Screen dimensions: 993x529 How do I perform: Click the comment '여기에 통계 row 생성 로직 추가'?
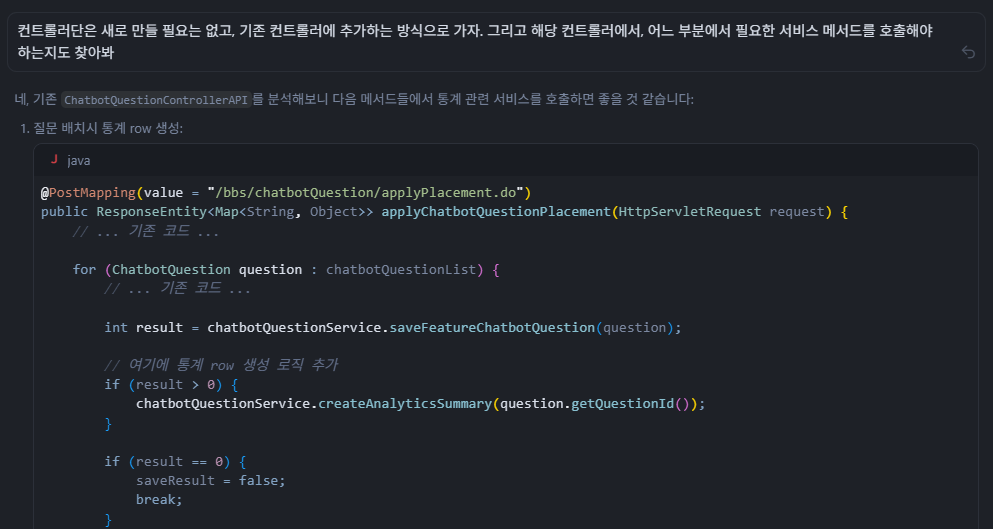[x=228, y=365]
